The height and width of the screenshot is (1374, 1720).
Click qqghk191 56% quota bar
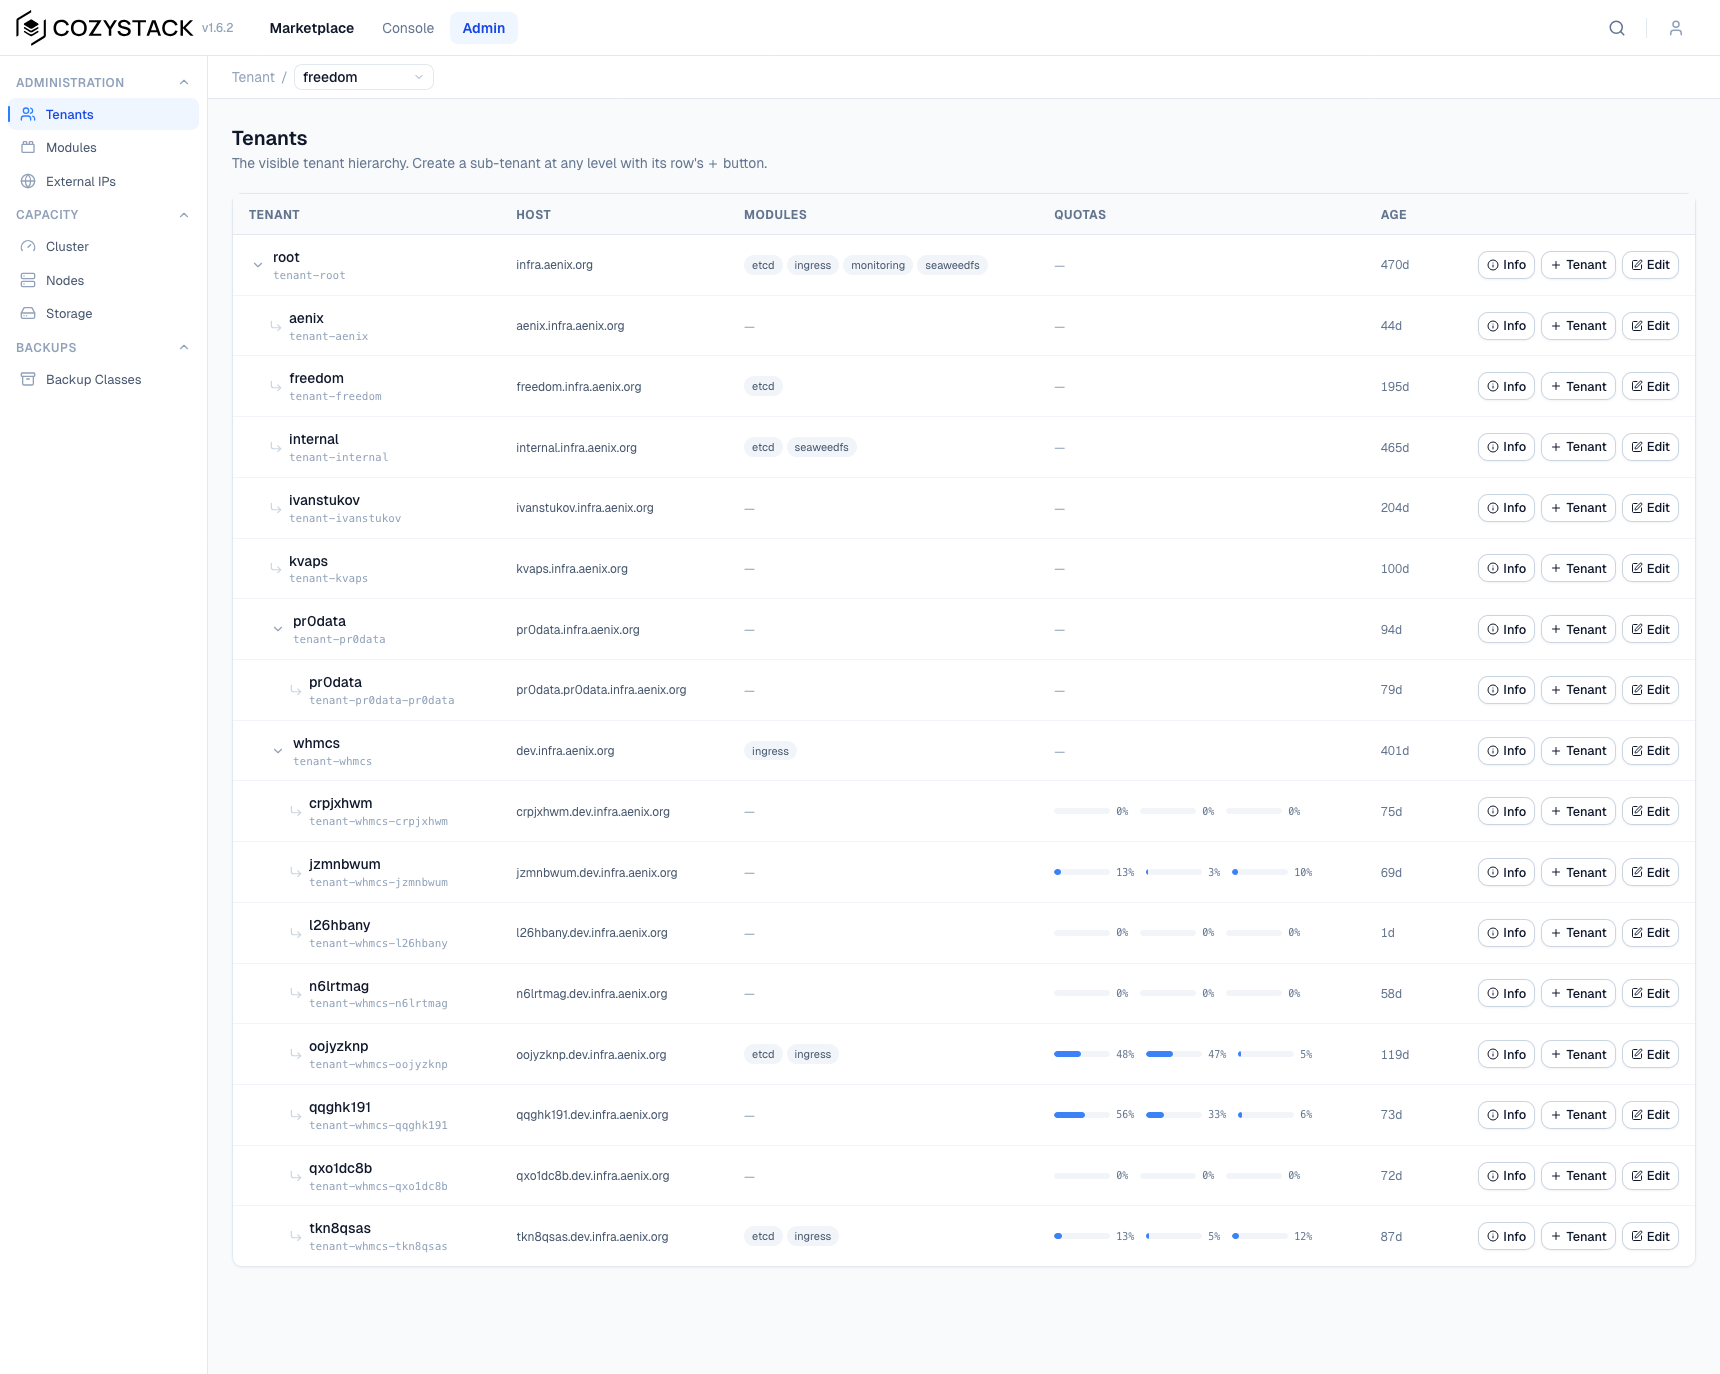1081,1115
